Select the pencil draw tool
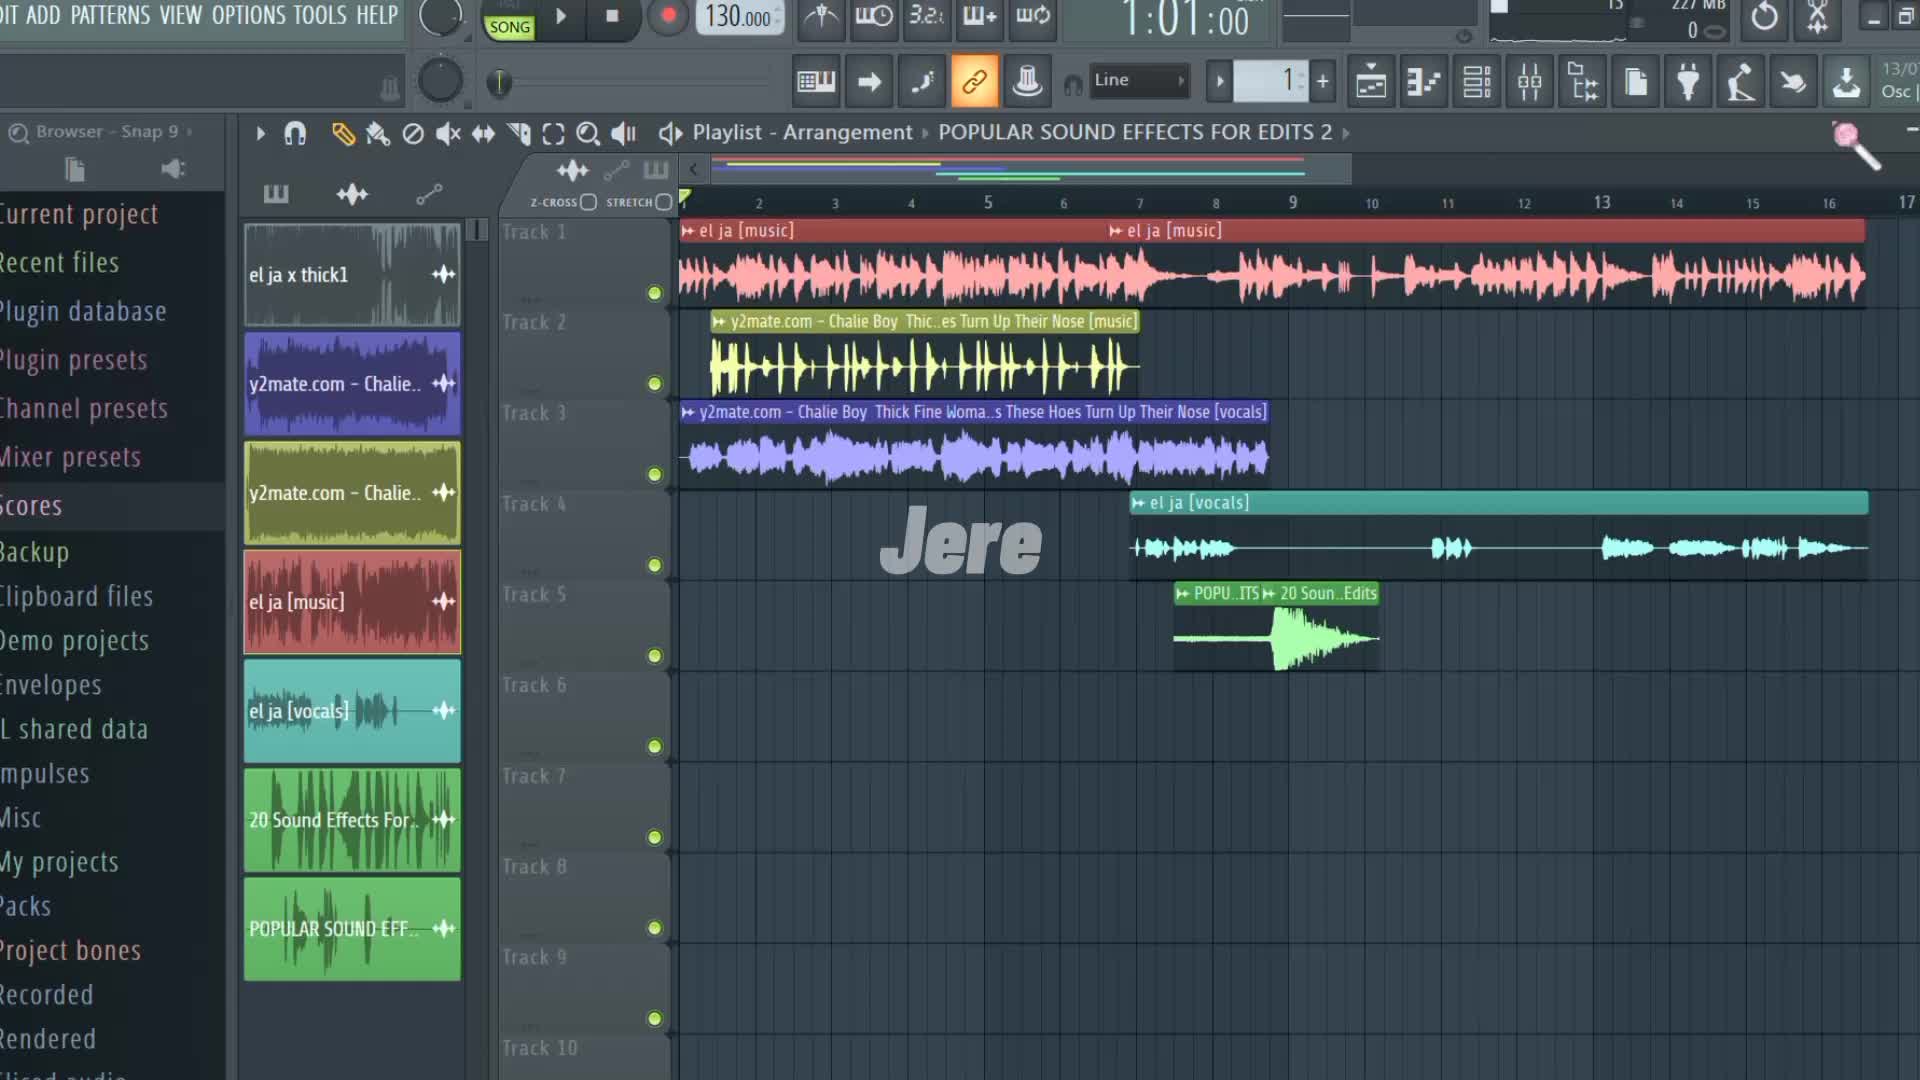1920x1080 pixels. click(343, 133)
